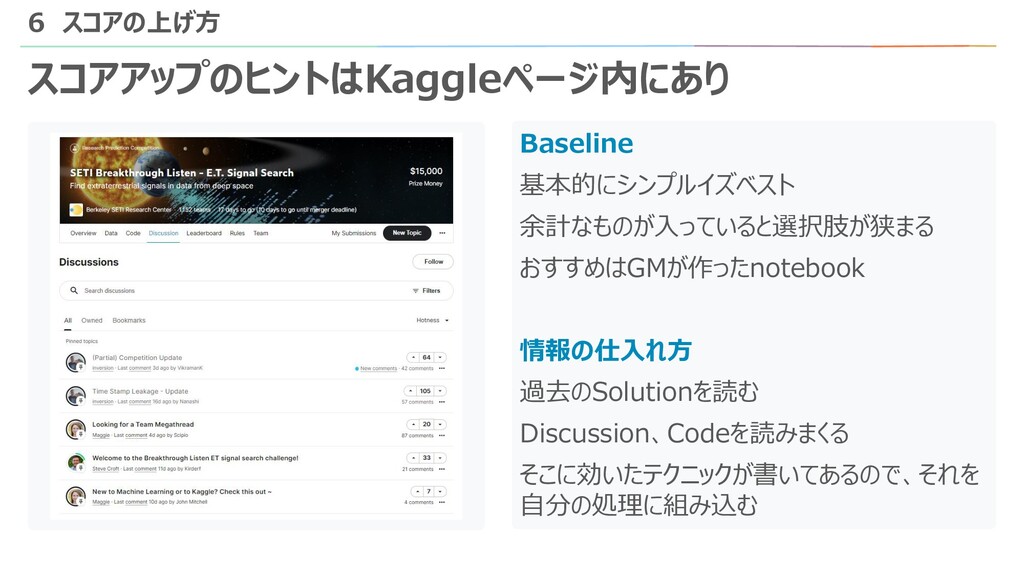Open the Overview tab
The image size is (1024, 576).
pos(83,233)
